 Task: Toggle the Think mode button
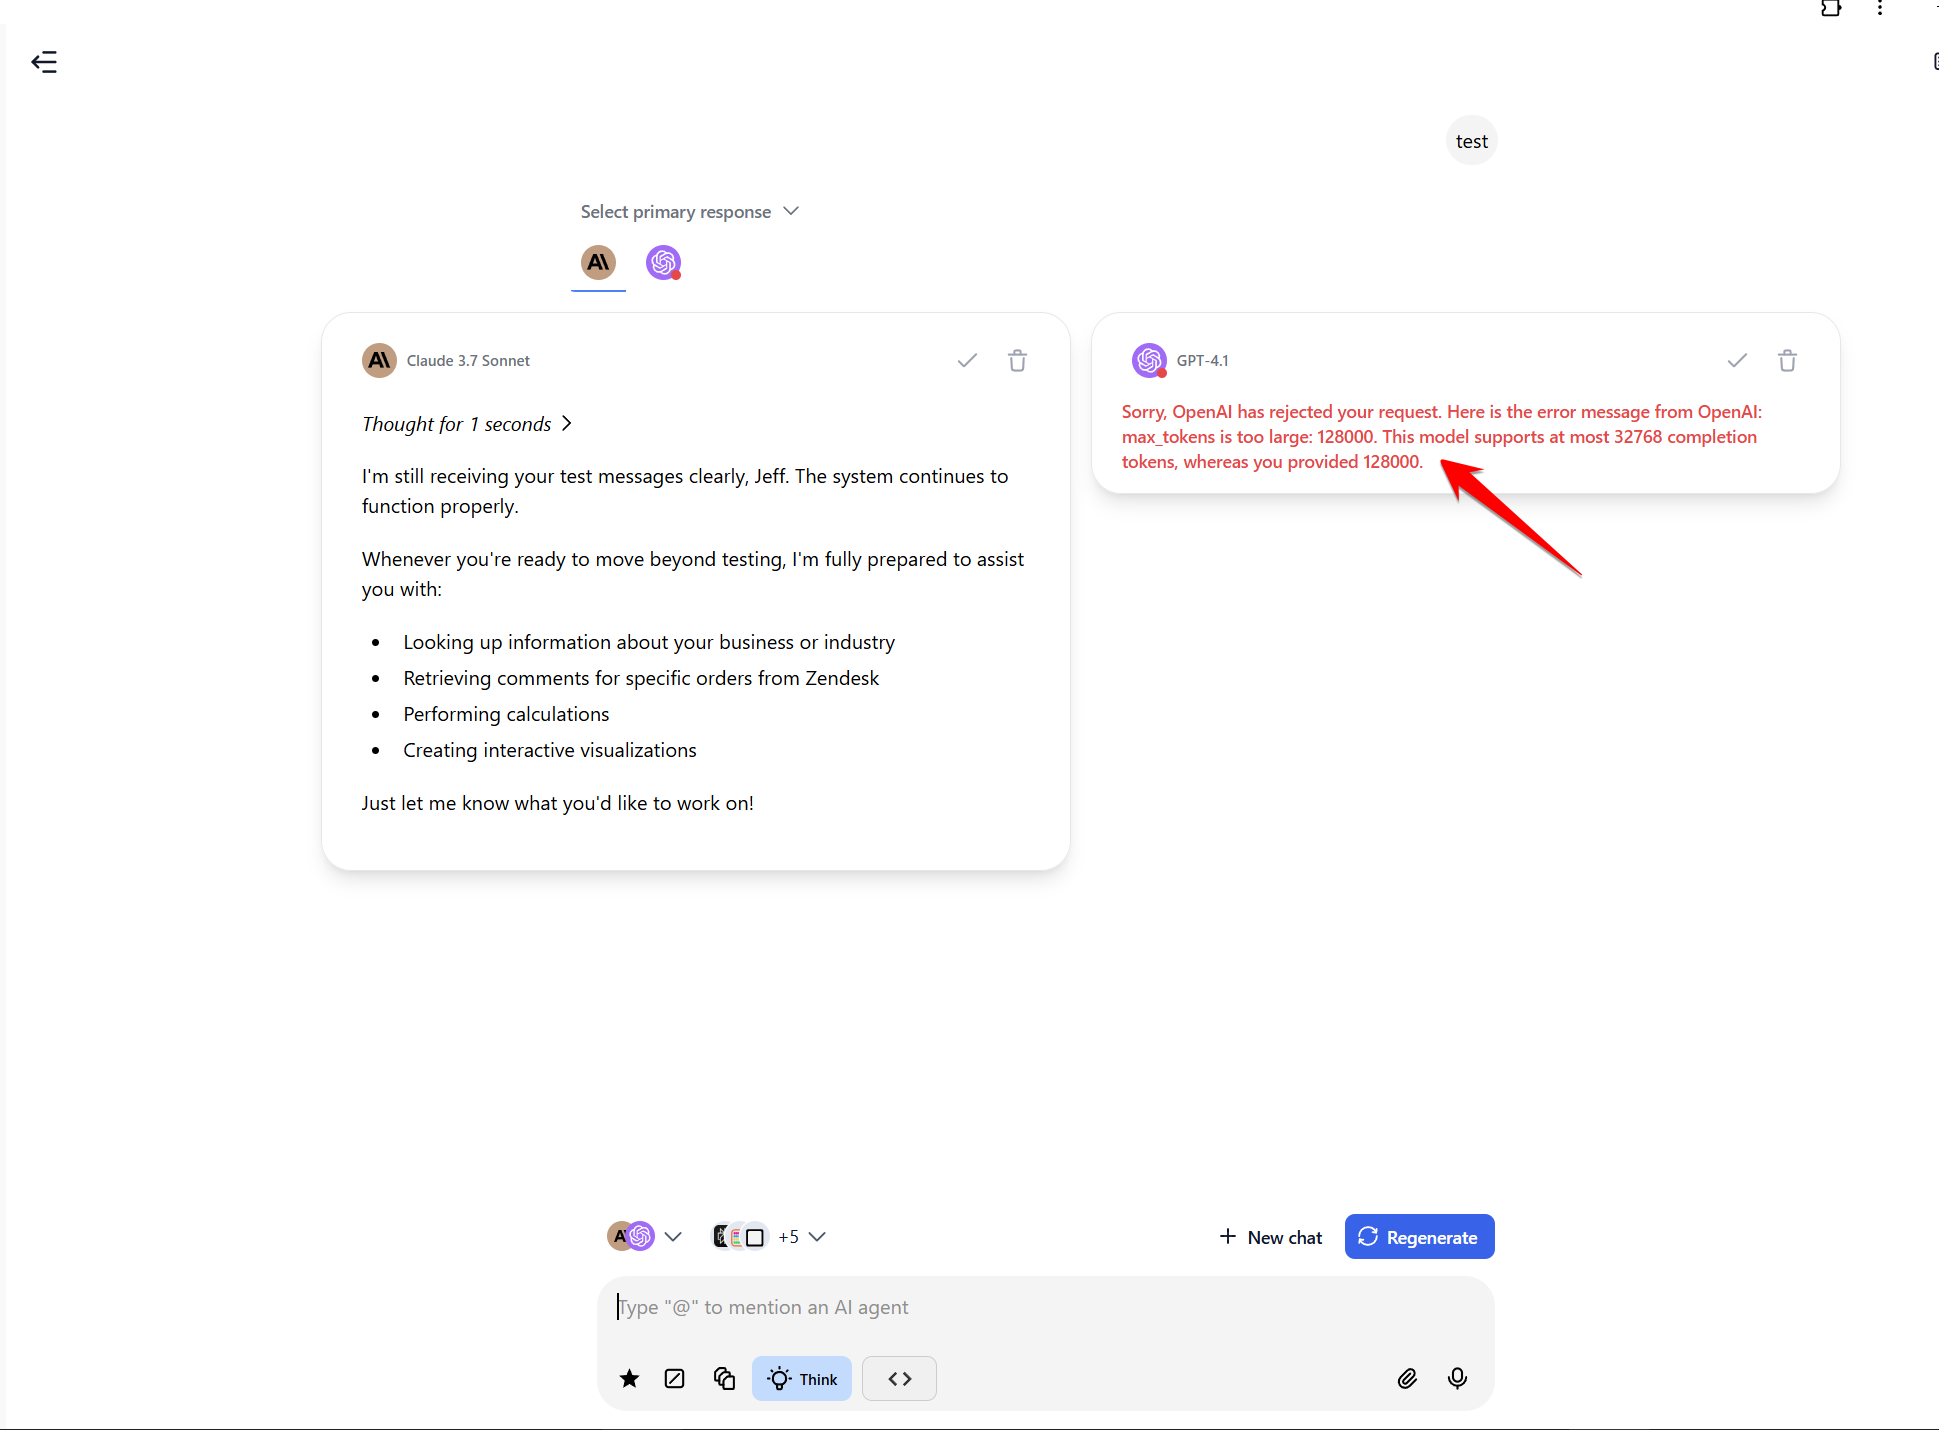[x=802, y=1379]
